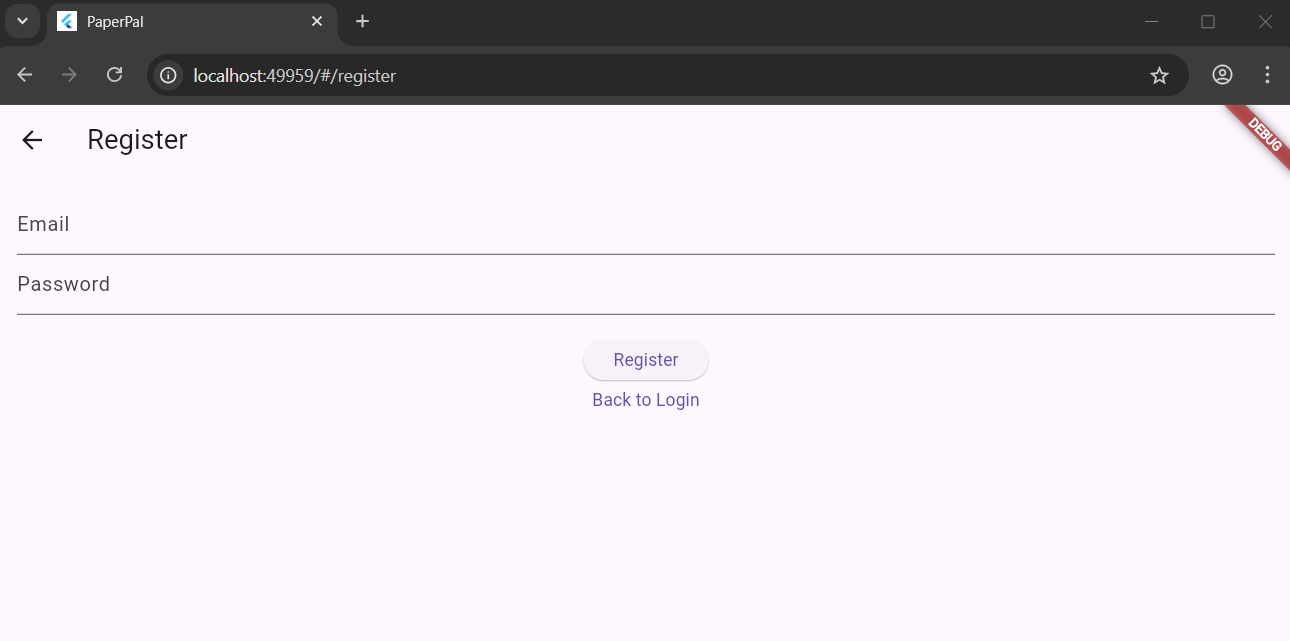View site information for localhost
Screen dimensions: 1290x641
click(x=168, y=75)
